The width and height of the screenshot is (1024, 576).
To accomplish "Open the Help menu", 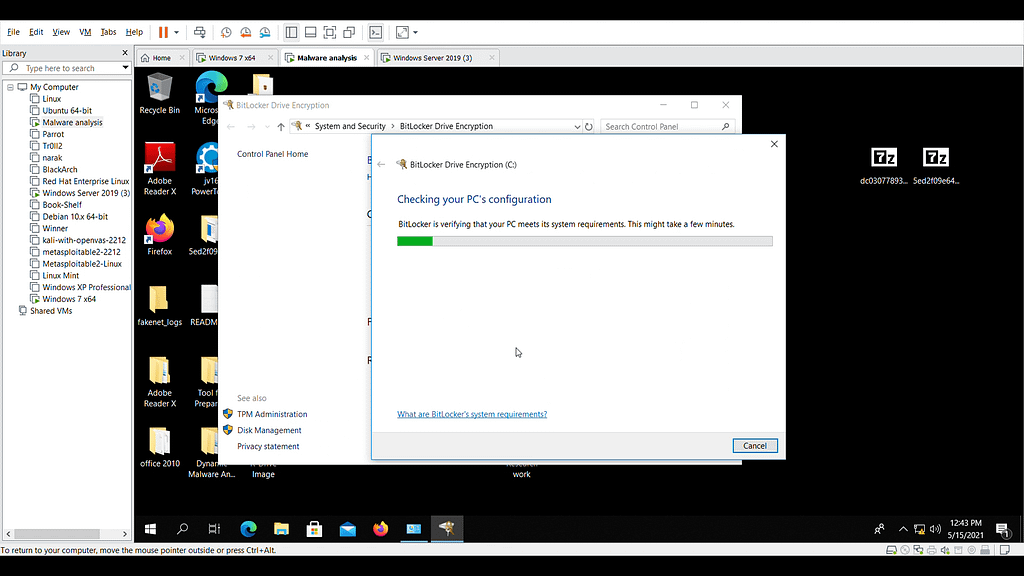I will tap(134, 32).
